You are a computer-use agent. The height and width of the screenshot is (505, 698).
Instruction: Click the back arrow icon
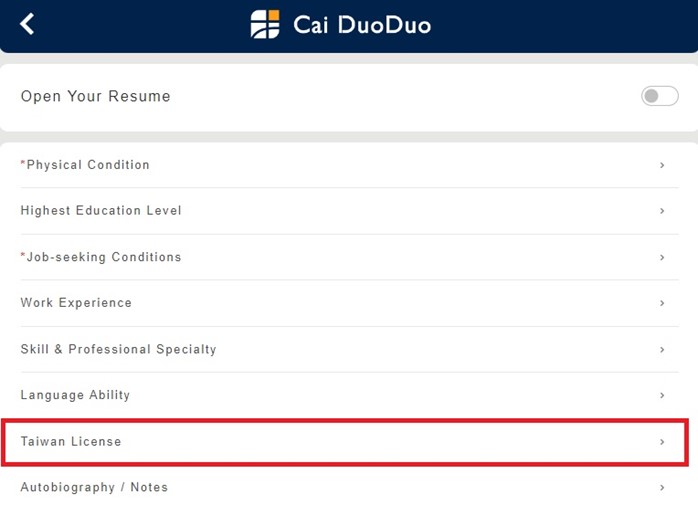[x=27, y=24]
